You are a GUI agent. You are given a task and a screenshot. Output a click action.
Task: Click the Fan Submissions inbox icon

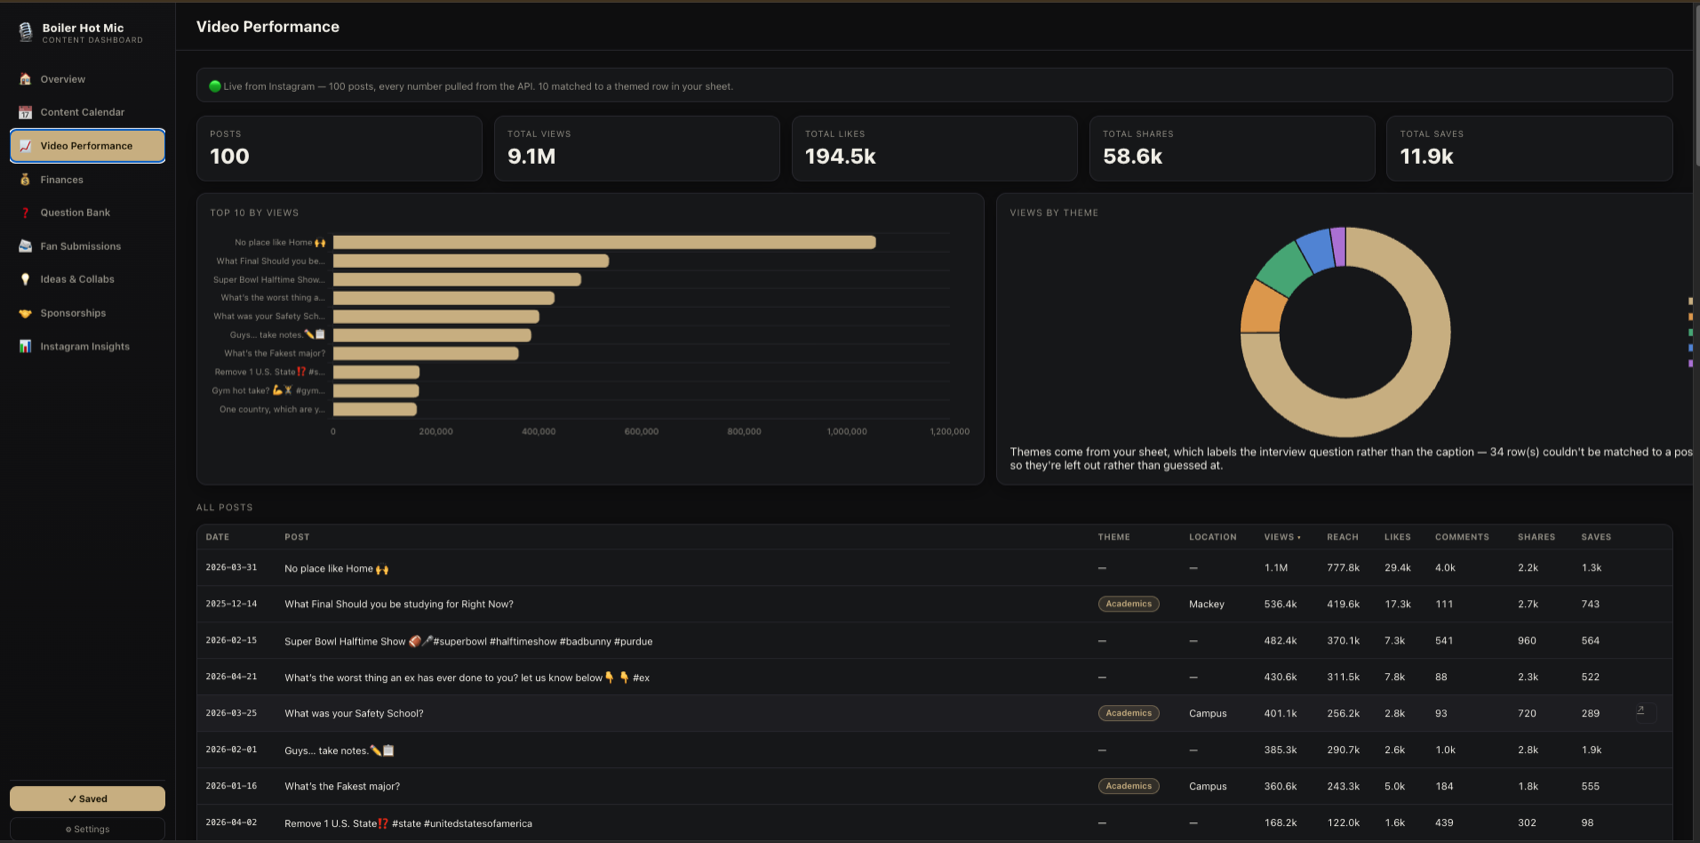tap(25, 246)
